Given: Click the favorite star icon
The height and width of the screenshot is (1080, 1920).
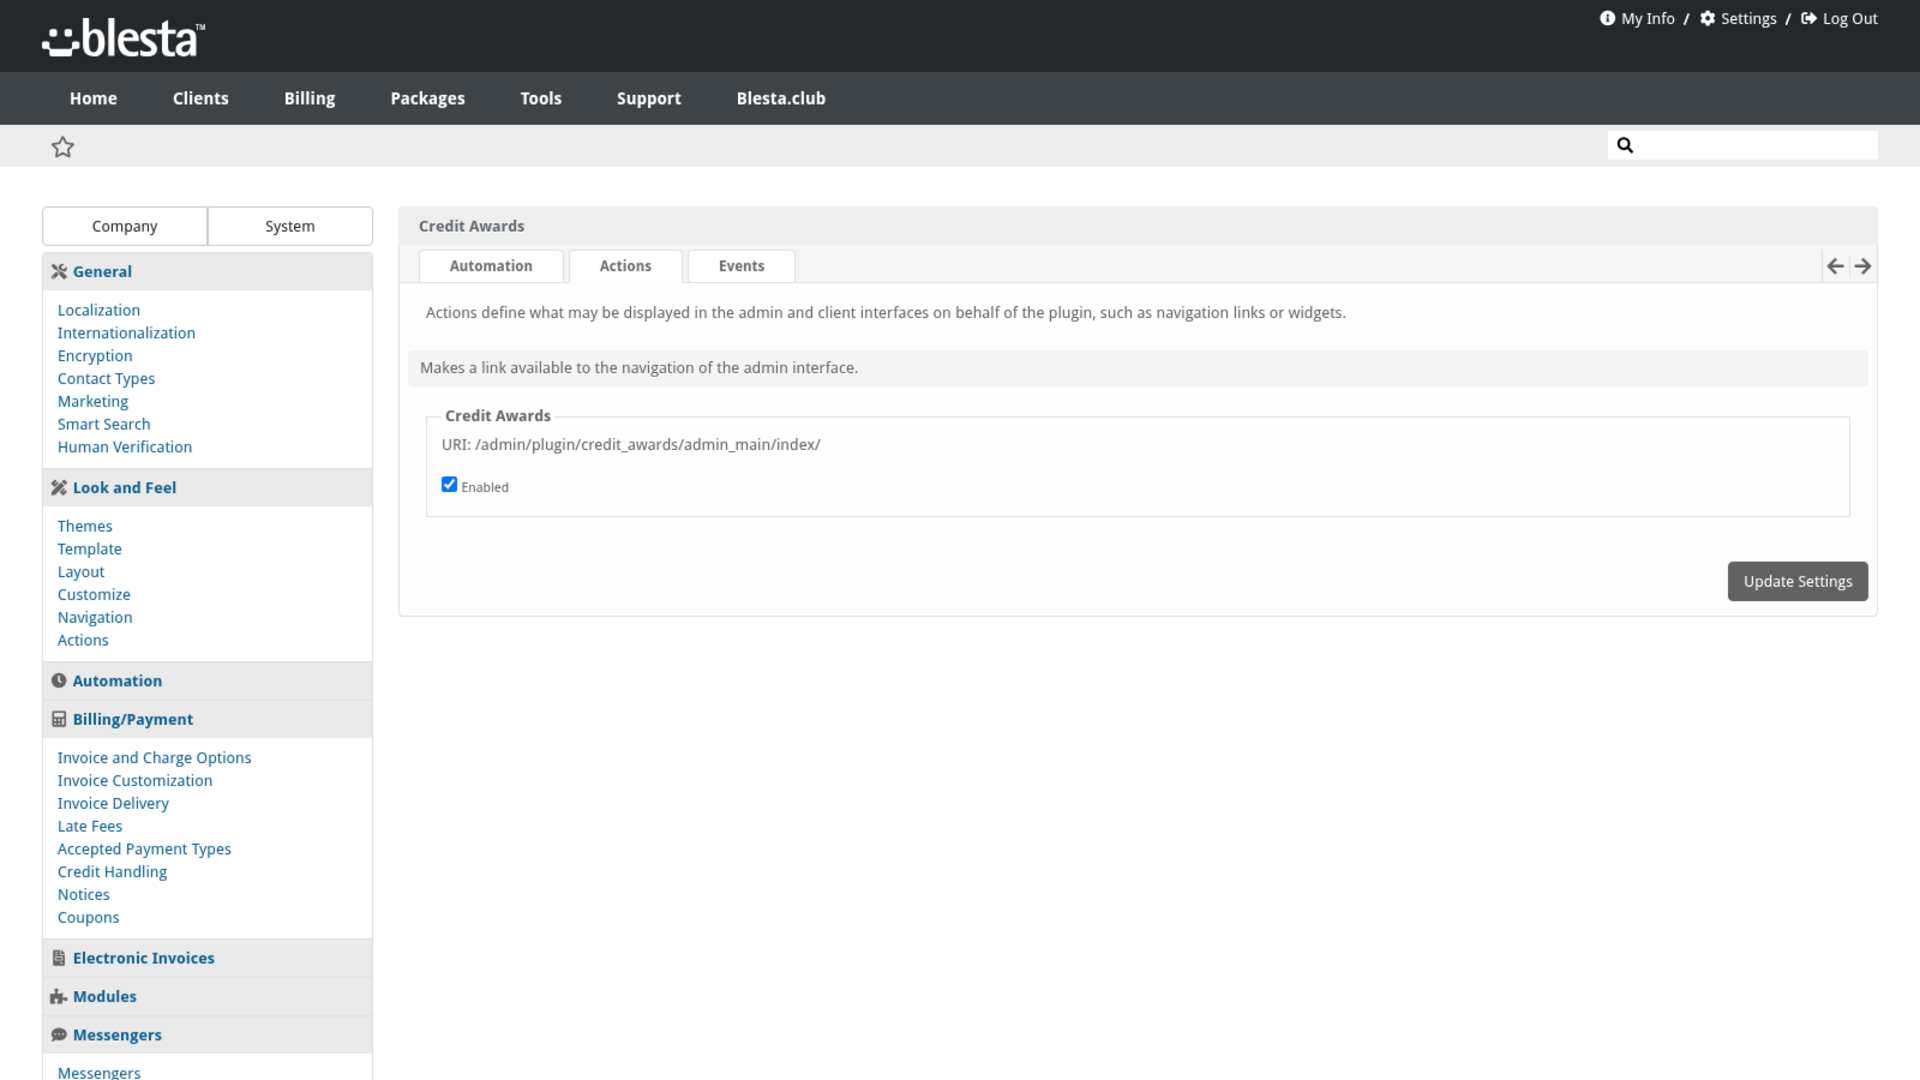Looking at the screenshot, I should tap(63, 147).
